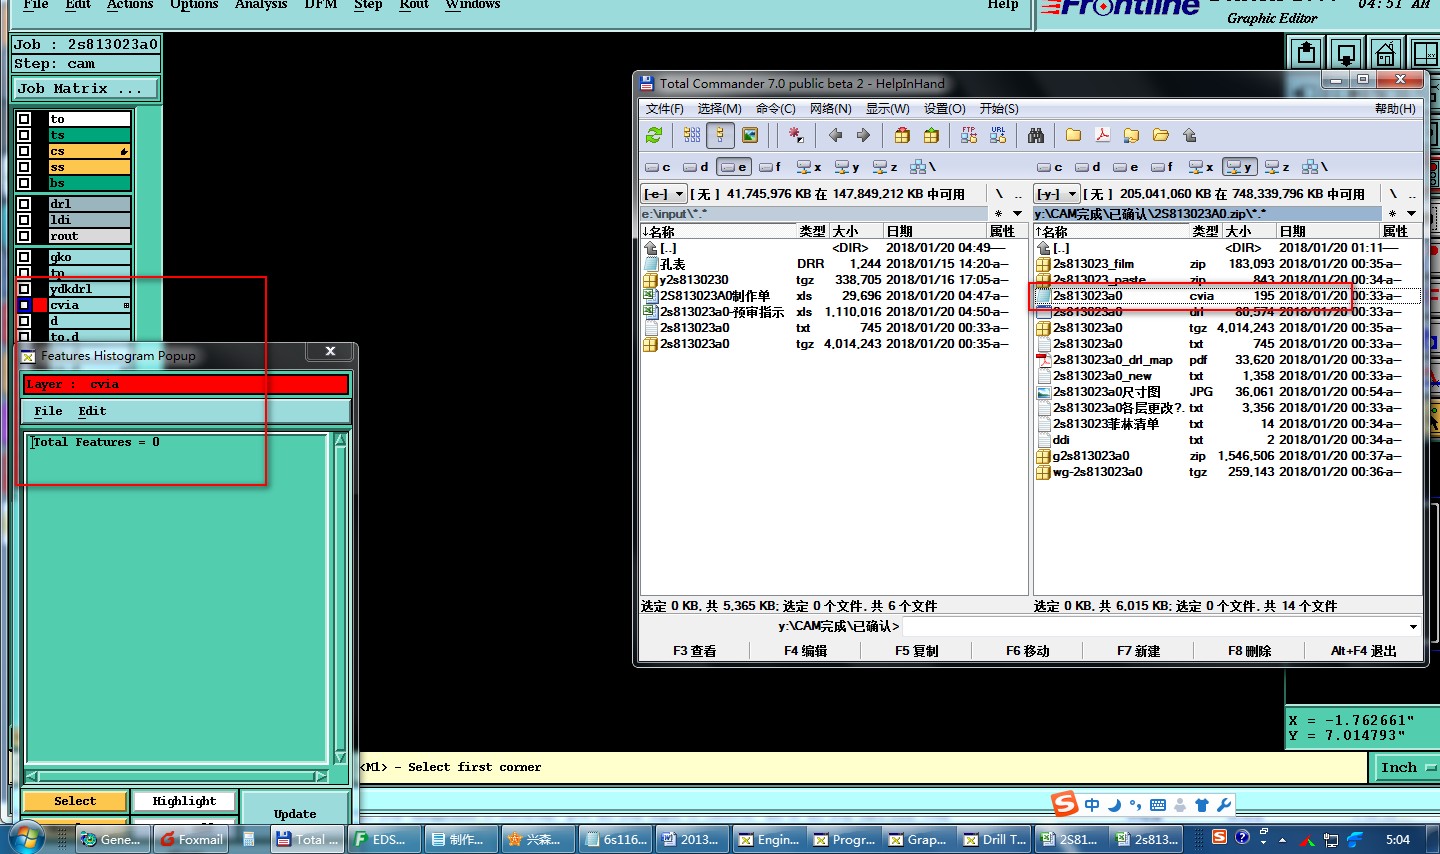
Task: Open the FTP connect icon
Action: click(969, 135)
